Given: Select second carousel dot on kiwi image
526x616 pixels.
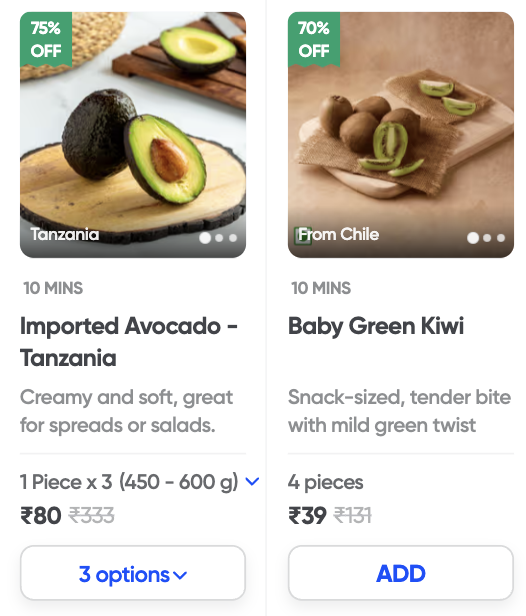Looking at the screenshot, I should coord(487,238).
